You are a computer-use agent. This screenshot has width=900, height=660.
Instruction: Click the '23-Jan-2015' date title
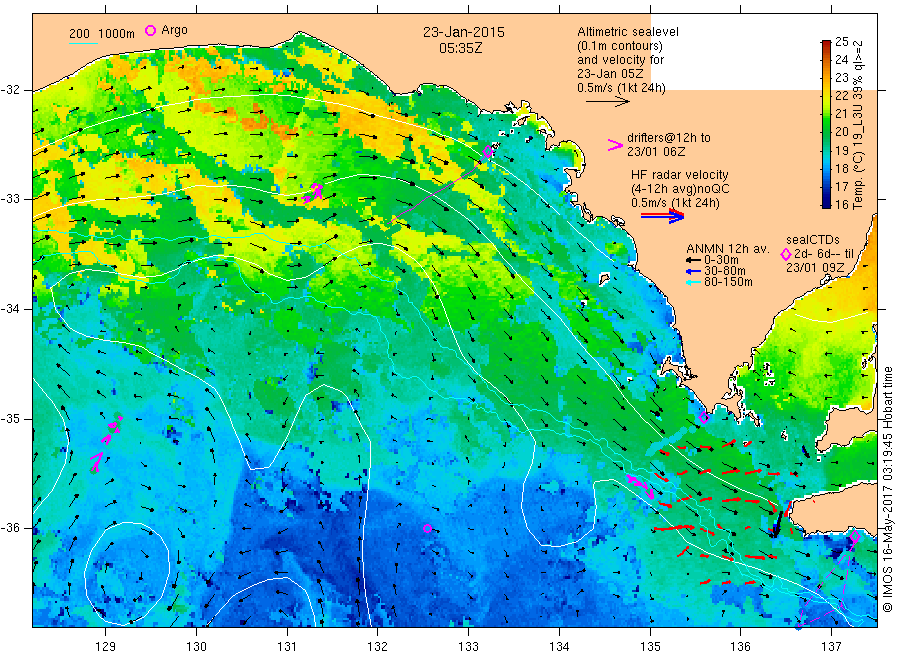464,32
